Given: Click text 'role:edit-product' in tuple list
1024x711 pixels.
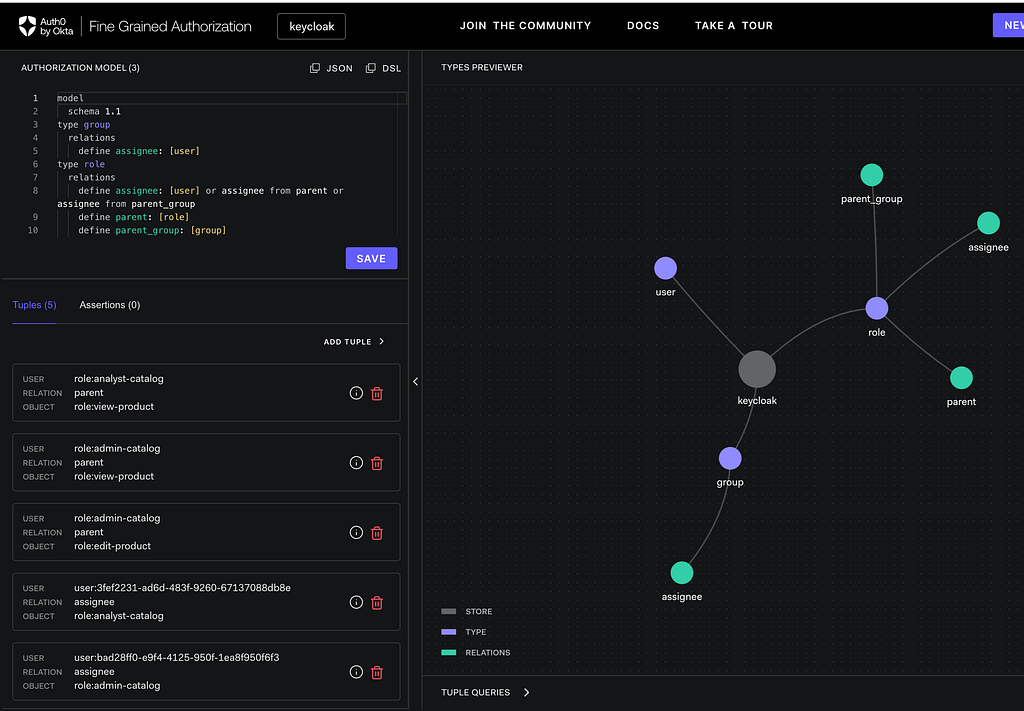Looking at the screenshot, I should tap(112, 546).
